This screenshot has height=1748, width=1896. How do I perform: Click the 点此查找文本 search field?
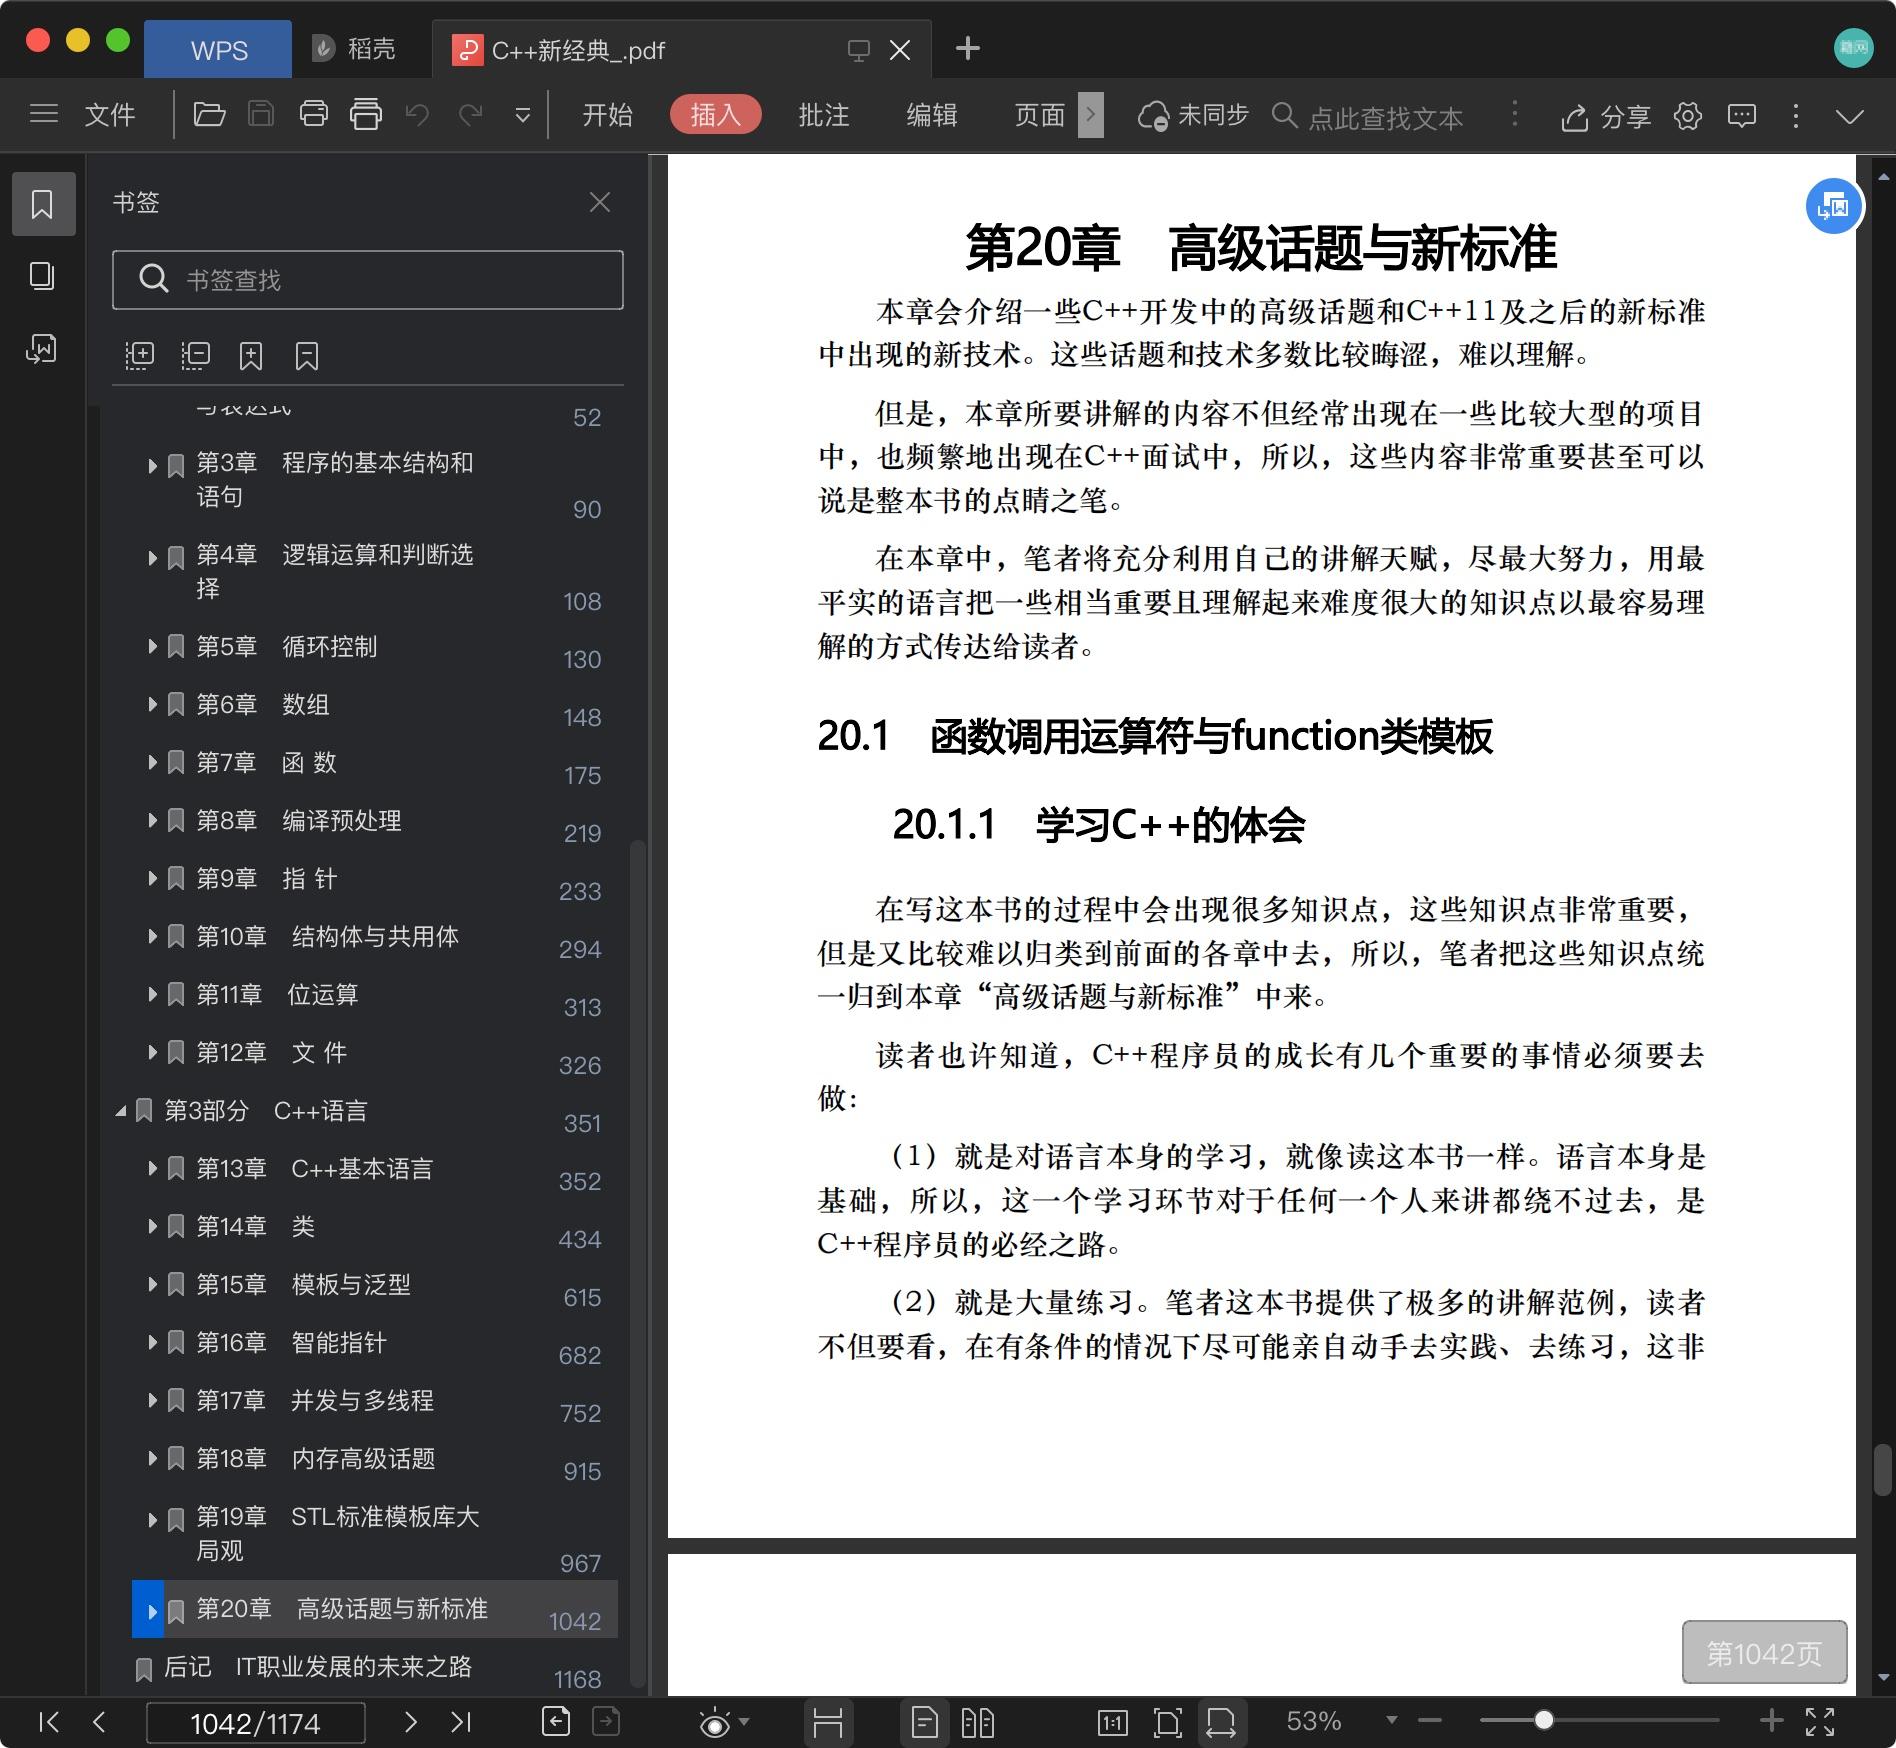point(1385,118)
